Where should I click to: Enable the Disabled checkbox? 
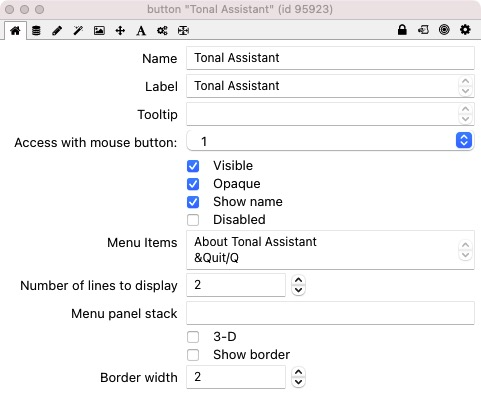pyautogui.click(x=193, y=220)
